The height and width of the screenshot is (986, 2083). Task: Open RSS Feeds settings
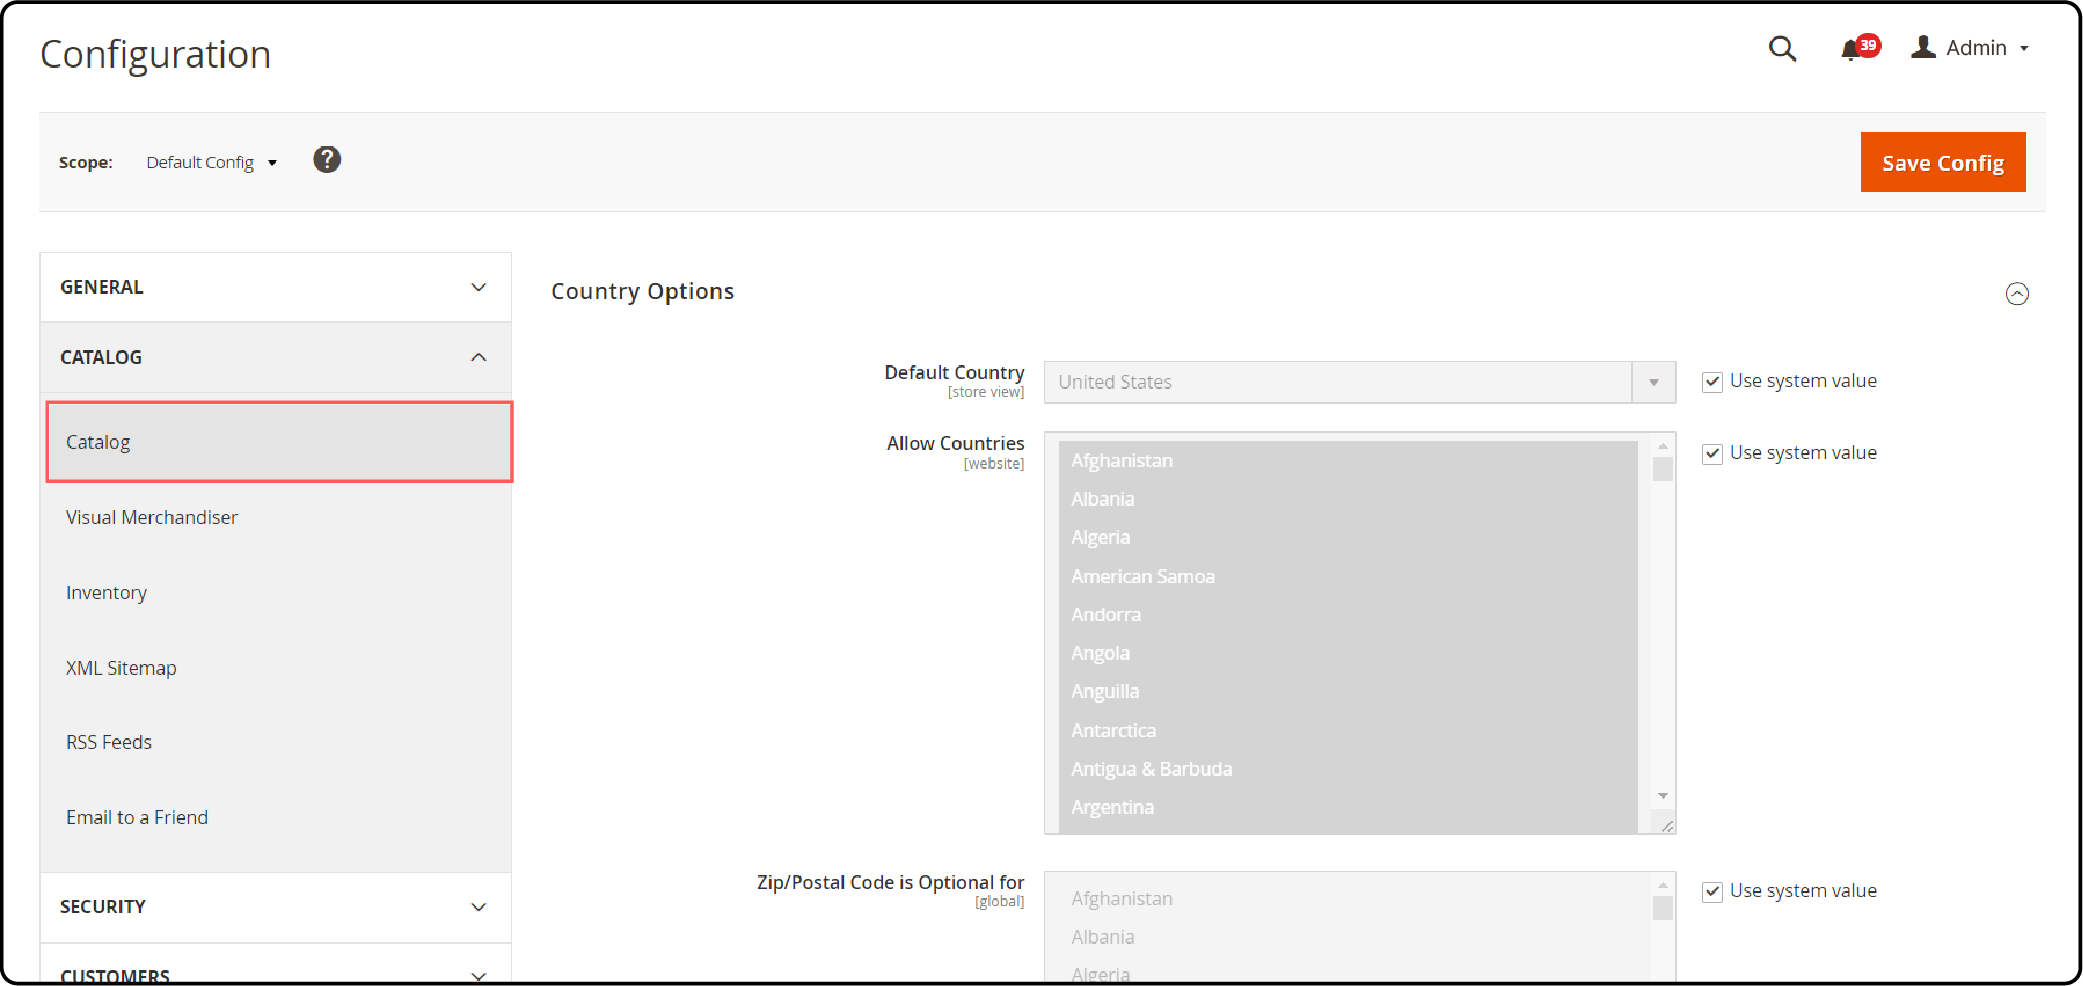click(x=109, y=742)
